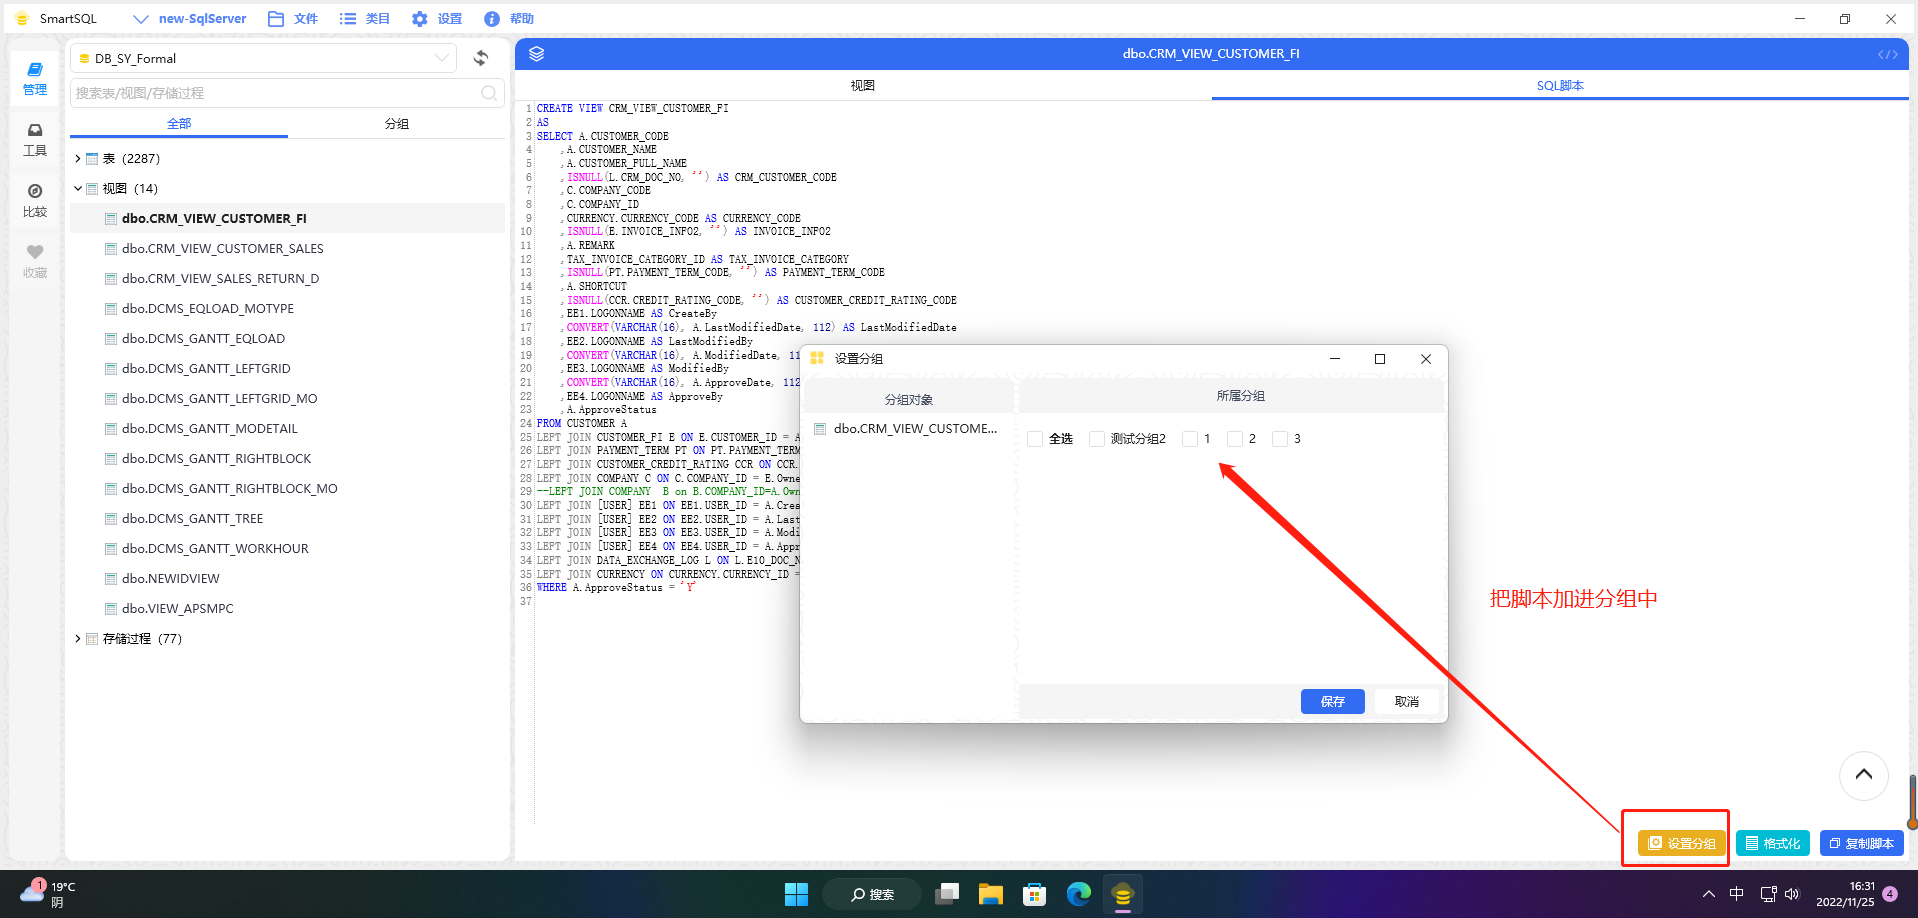This screenshot has height=918, width=1918.
Task: Click the 设置分组 button at bottom
Action: point(1682,843)
